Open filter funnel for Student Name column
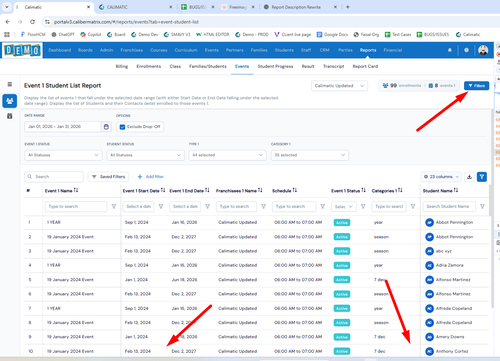The width and height of the screenshot is (500, 361). point(482,207)
